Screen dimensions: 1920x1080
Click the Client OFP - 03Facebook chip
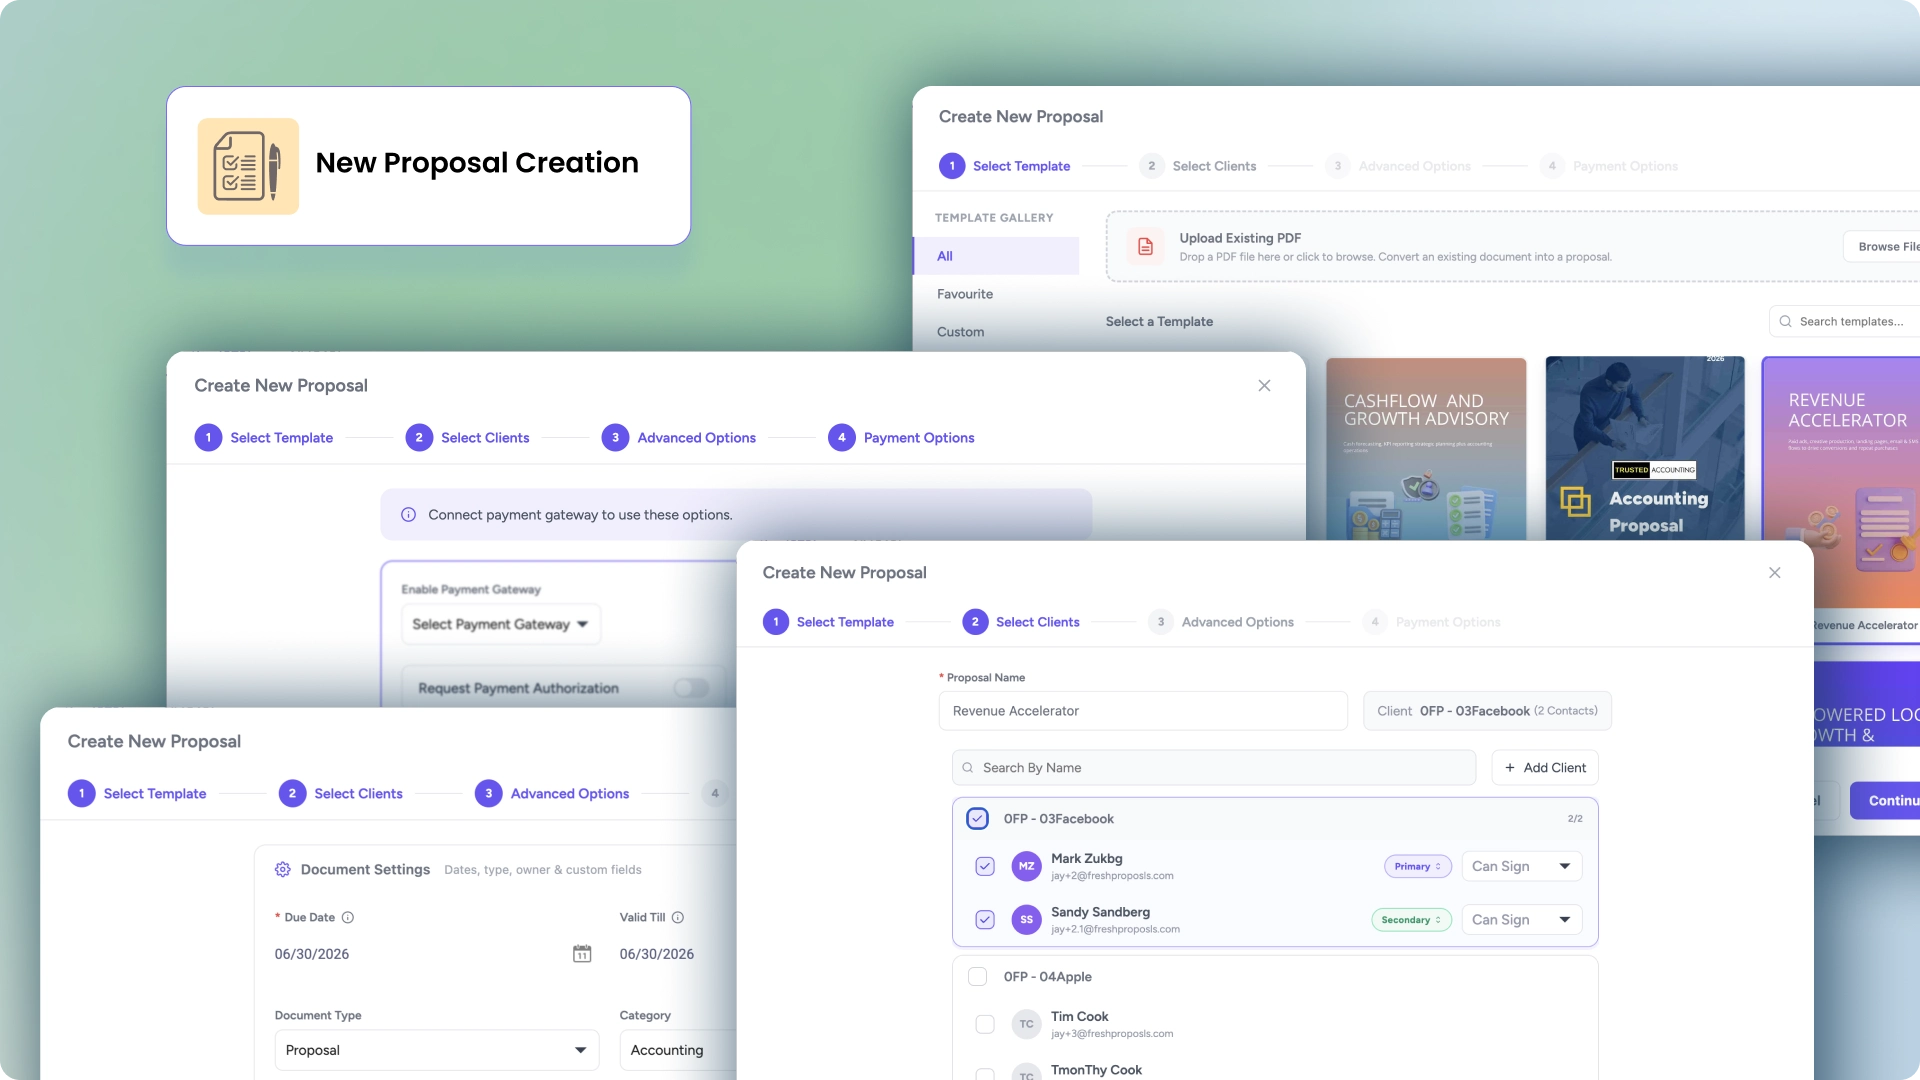[1487, 711]
